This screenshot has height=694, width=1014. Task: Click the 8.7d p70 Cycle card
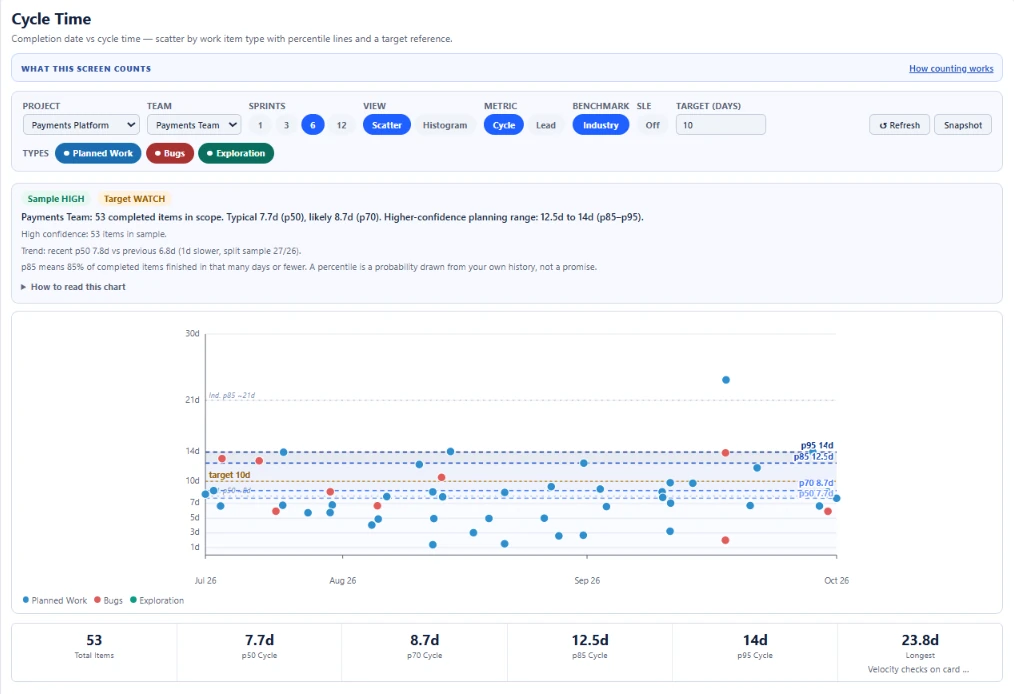point(424,652)
